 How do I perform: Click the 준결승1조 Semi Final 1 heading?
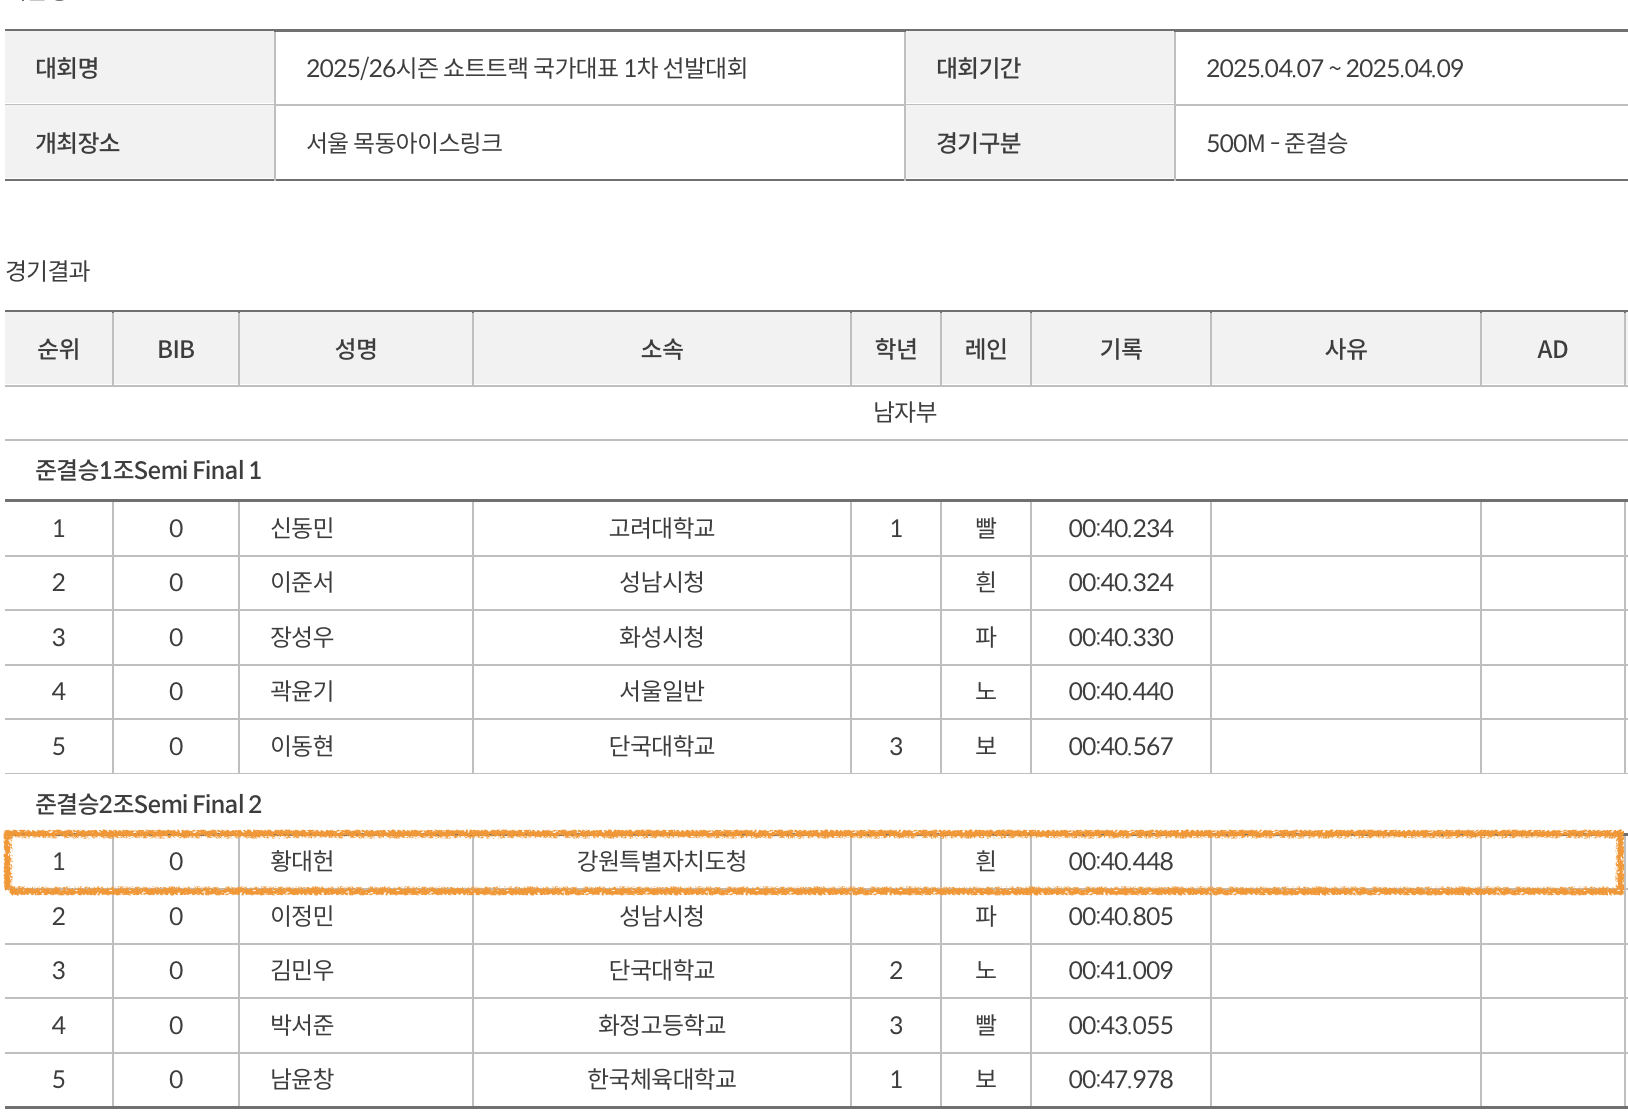148,470
